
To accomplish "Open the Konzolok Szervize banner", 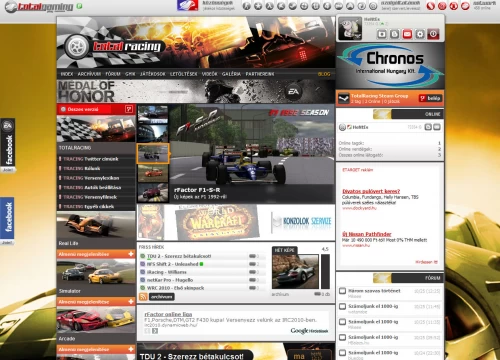I will (302, 221).
